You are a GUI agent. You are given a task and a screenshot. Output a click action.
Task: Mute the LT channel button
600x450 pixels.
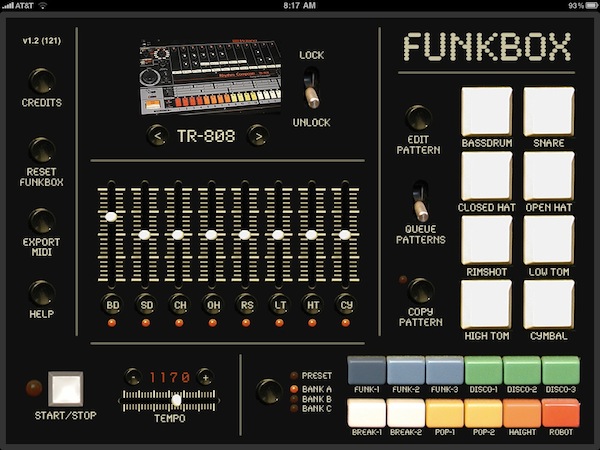pos(279,305)
